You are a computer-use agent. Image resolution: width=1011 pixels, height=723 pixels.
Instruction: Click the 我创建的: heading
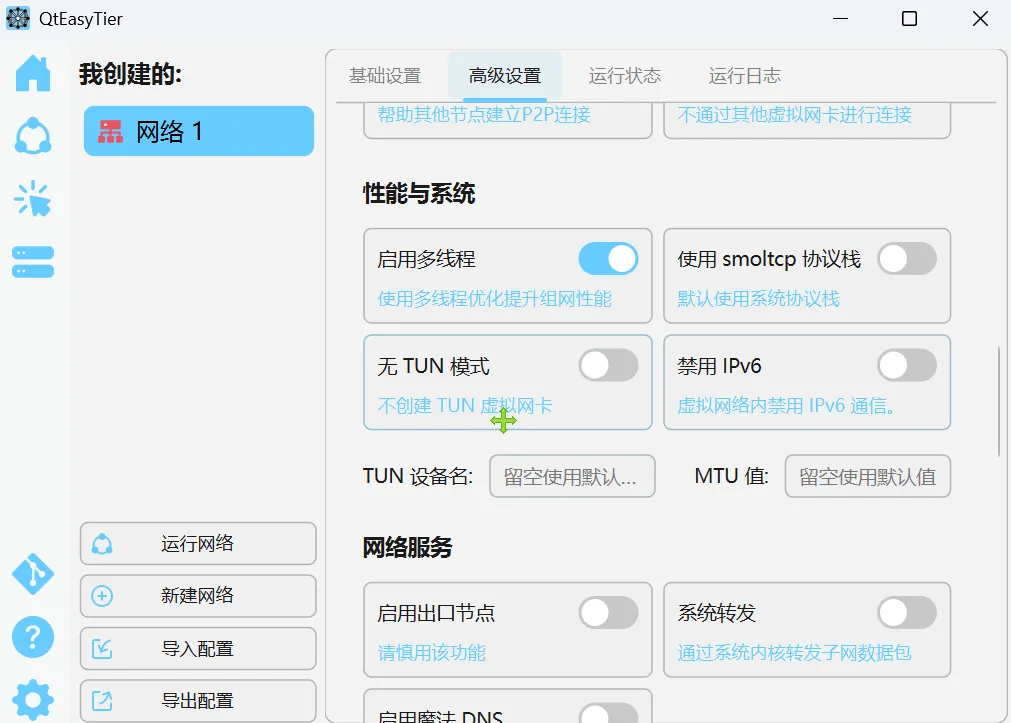tap(131, 74)
